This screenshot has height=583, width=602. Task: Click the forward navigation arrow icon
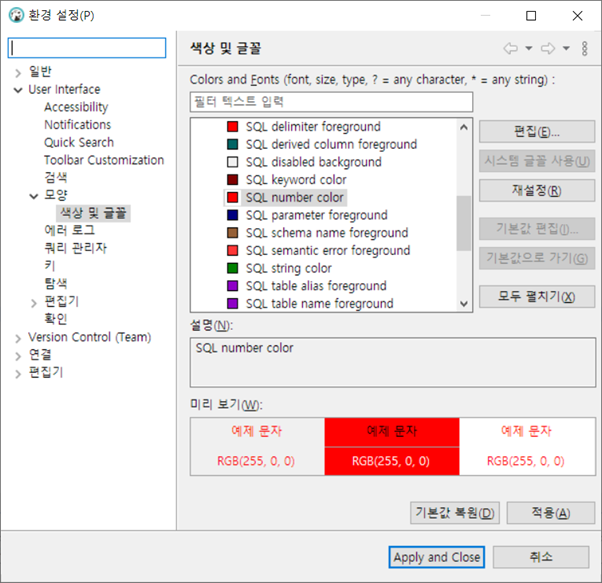click(548, 49)
